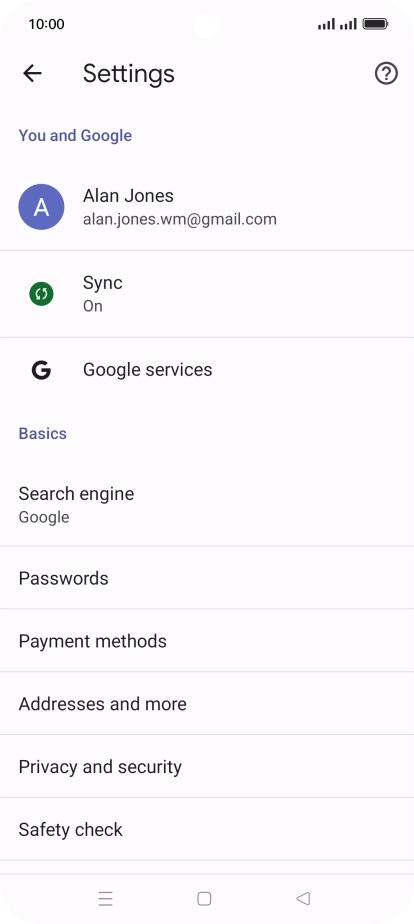Open Google services settings
This screenshot has height=924, width=414.
(207, 370)
